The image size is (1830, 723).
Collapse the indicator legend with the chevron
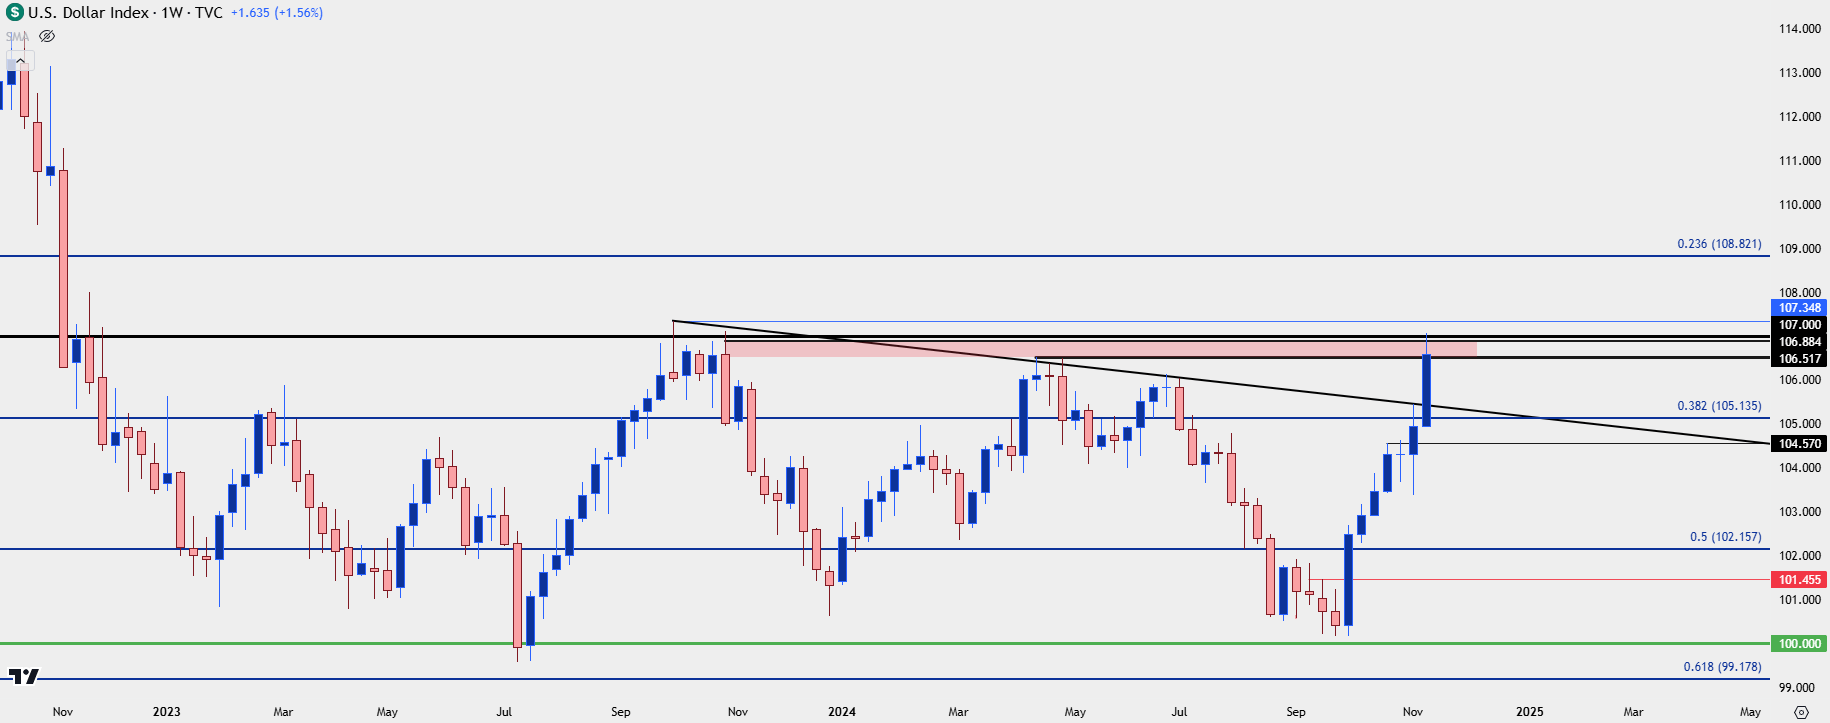pos(20,61)
